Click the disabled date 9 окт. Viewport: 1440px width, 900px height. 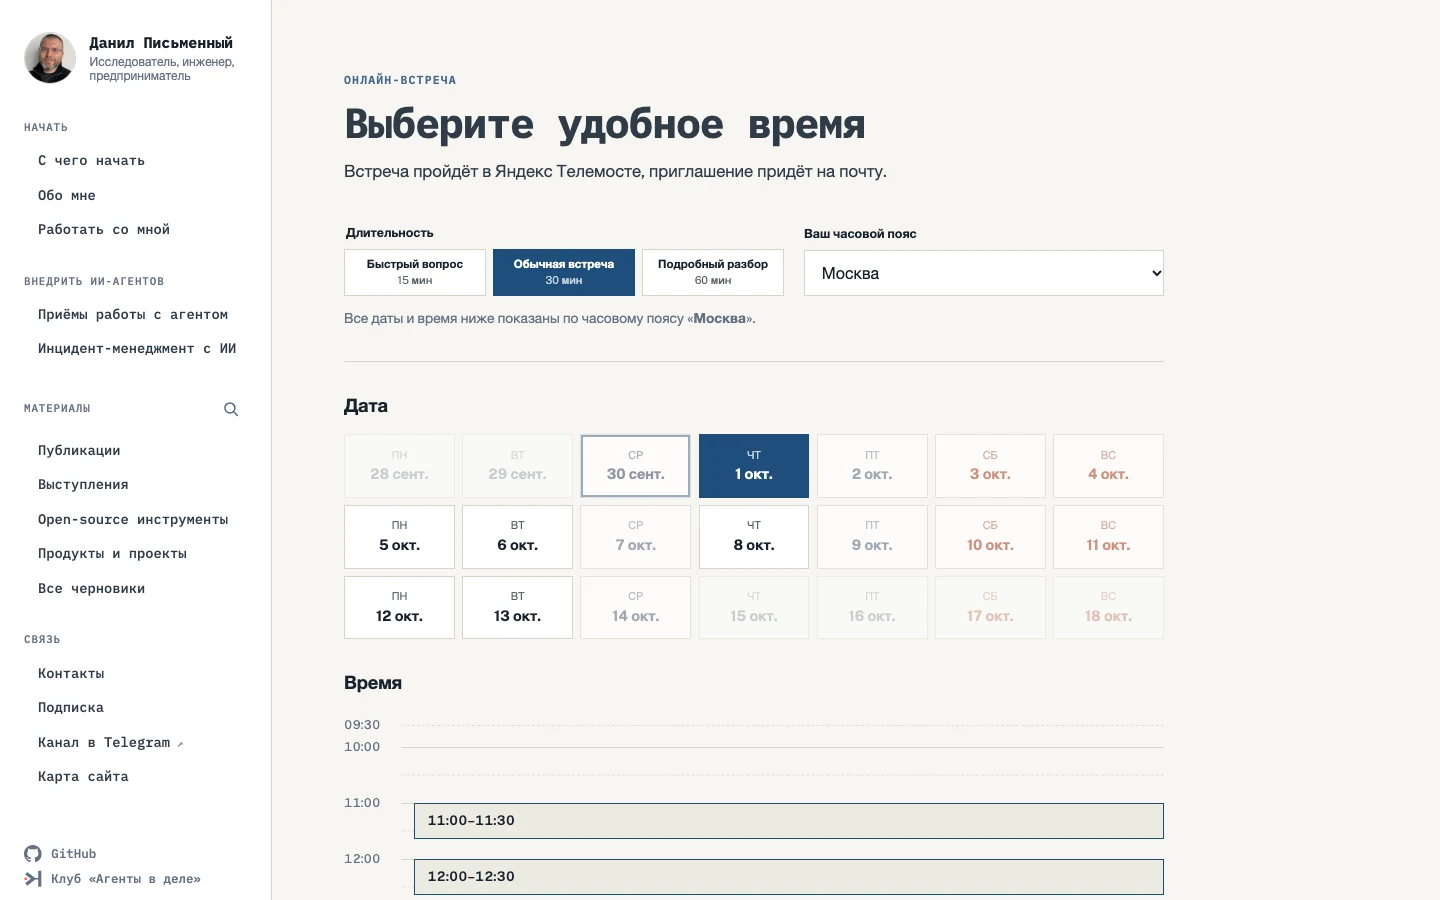pyautogui.click(x=872, y=537)
